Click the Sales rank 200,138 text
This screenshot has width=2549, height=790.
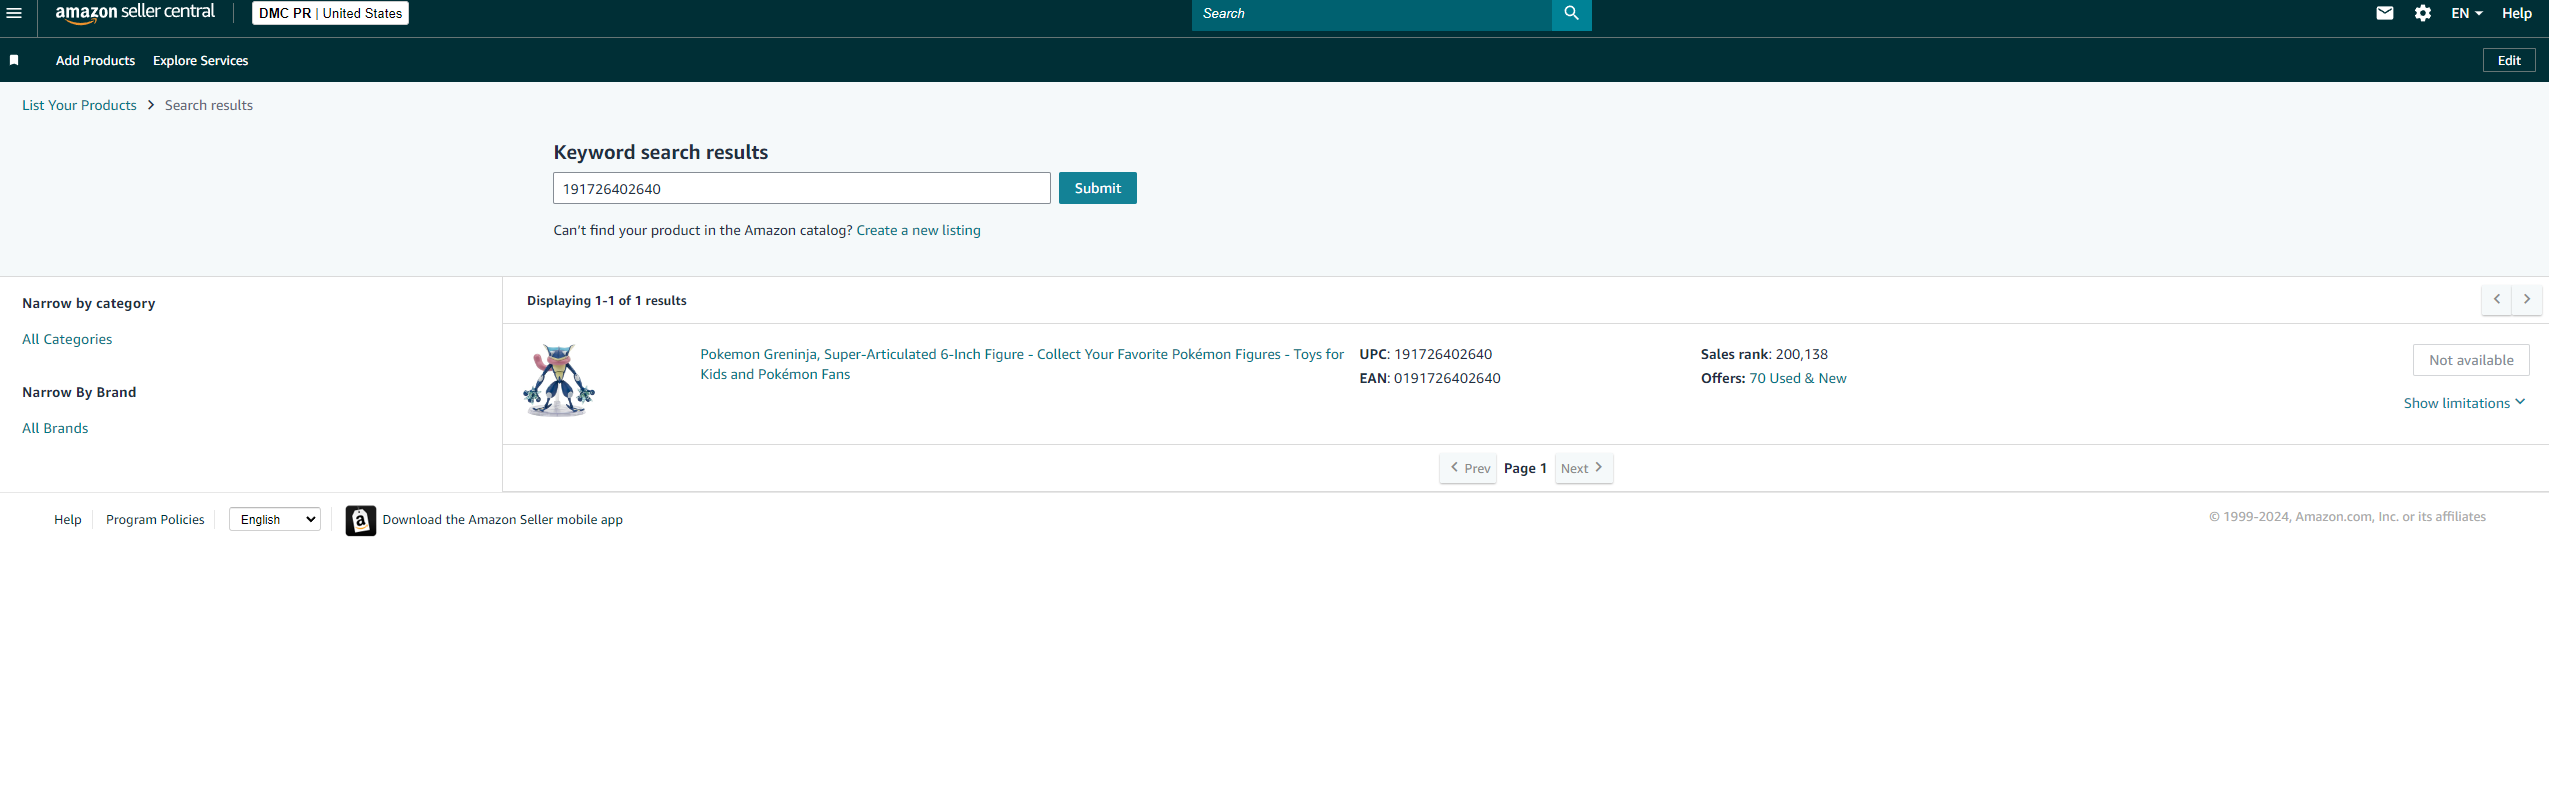coord(1764,354)
